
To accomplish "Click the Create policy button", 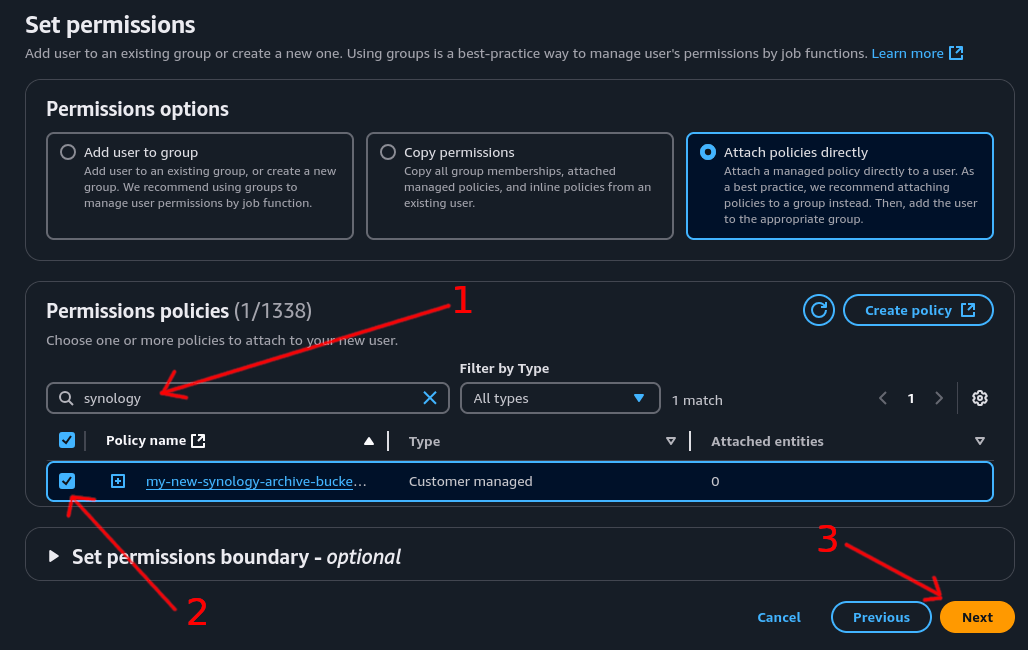I will pos(918,310).
